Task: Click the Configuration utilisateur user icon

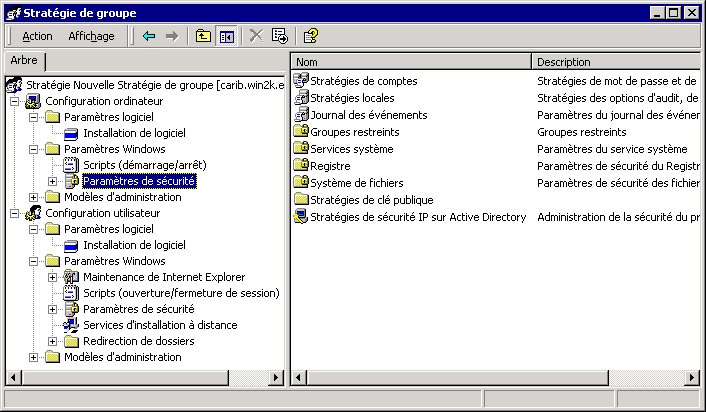Action: pyautogui.click(x=33, y=213)
